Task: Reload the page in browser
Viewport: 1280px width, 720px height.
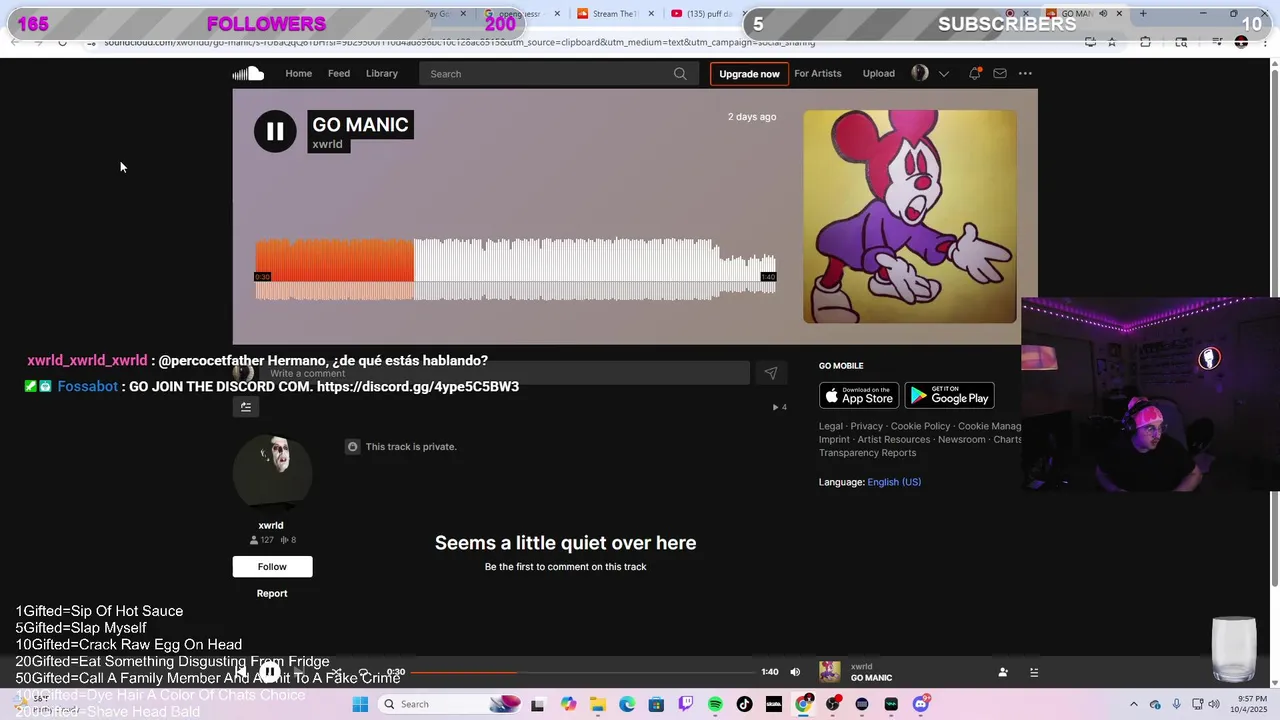Action: 62,42
